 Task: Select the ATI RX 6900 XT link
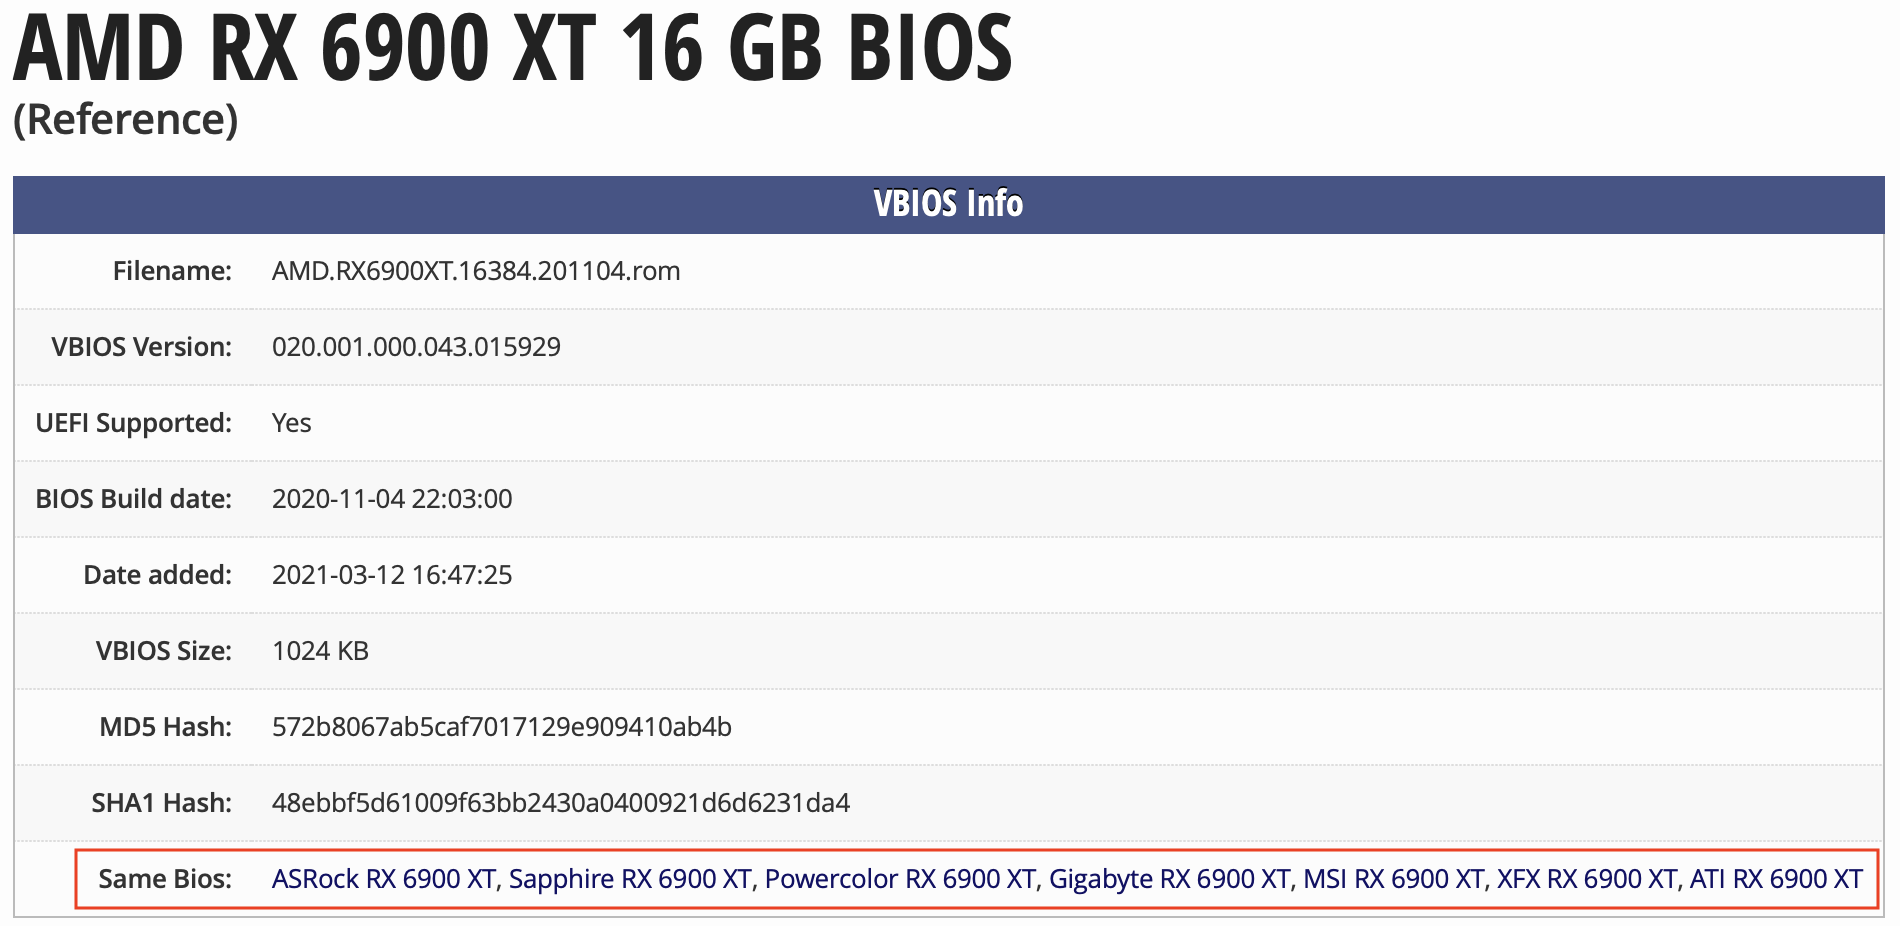(x=1776, y=879)
